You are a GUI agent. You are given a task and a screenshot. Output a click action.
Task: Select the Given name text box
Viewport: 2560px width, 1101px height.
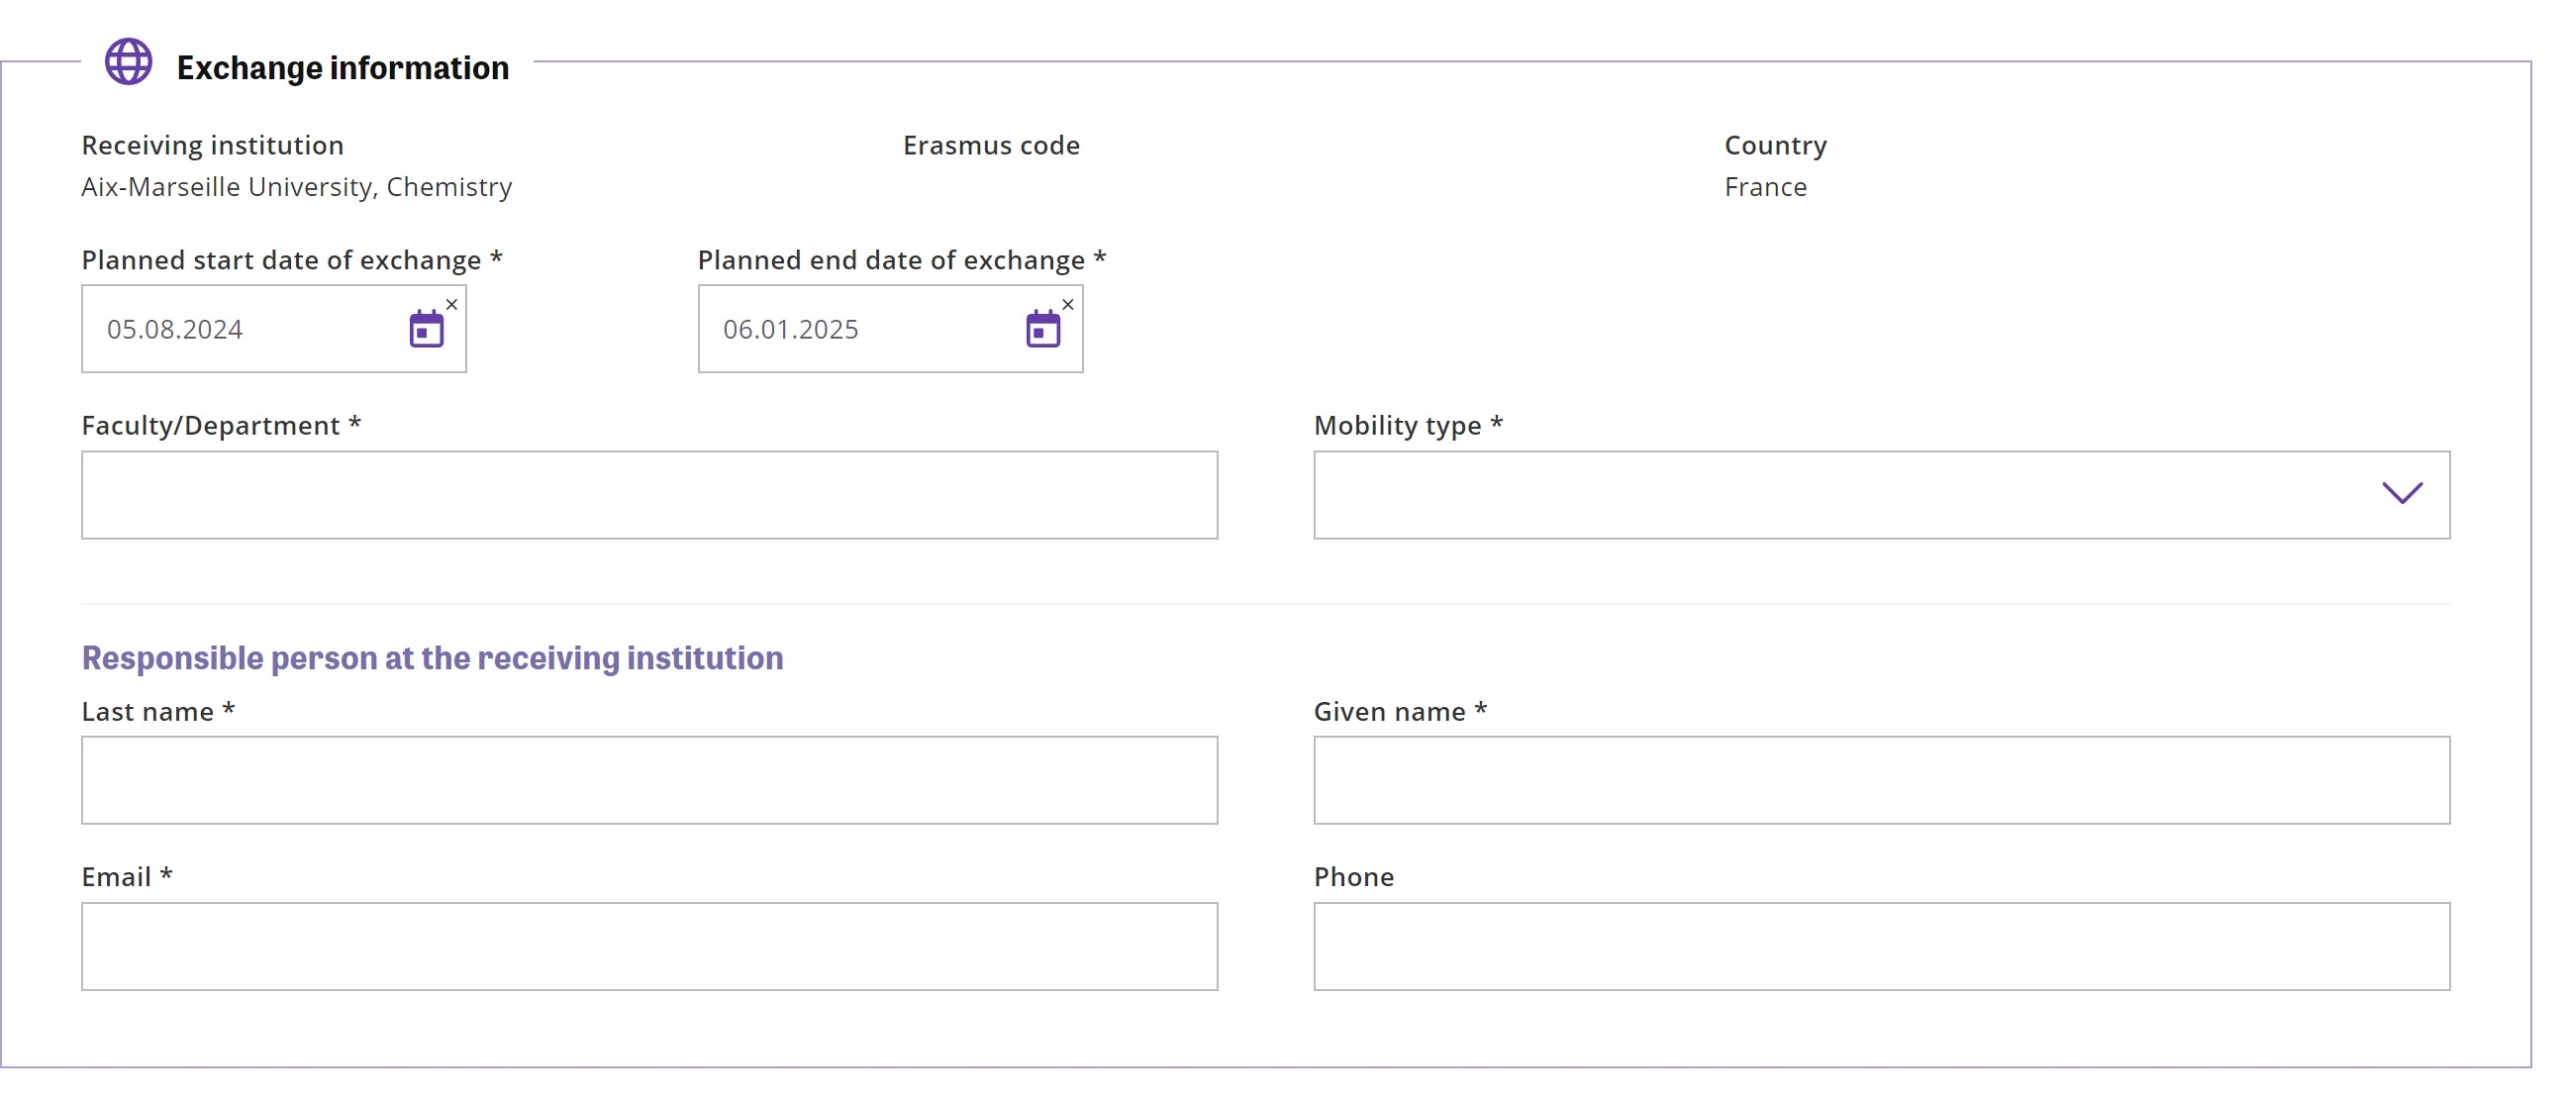click(1880, 779)
